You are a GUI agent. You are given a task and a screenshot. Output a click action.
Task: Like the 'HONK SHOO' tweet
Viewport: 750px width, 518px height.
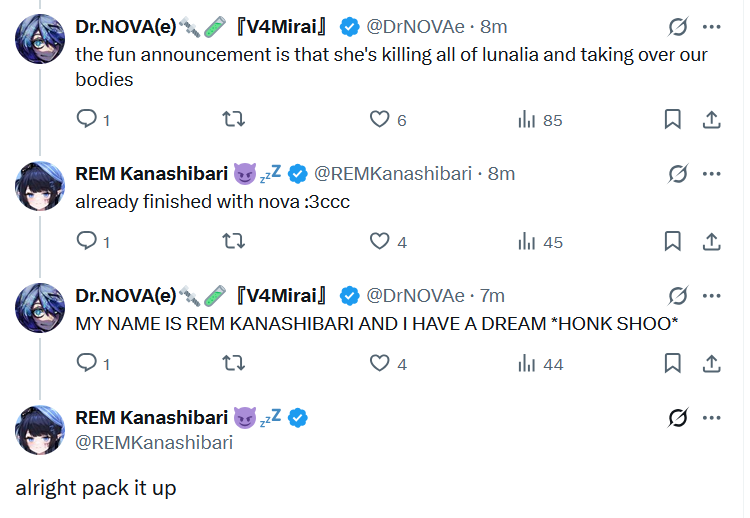380,364
